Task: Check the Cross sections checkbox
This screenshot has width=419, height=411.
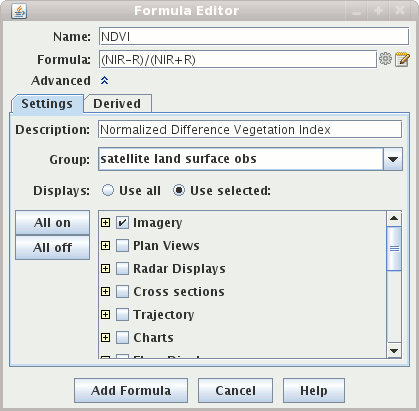Action: 122,291
